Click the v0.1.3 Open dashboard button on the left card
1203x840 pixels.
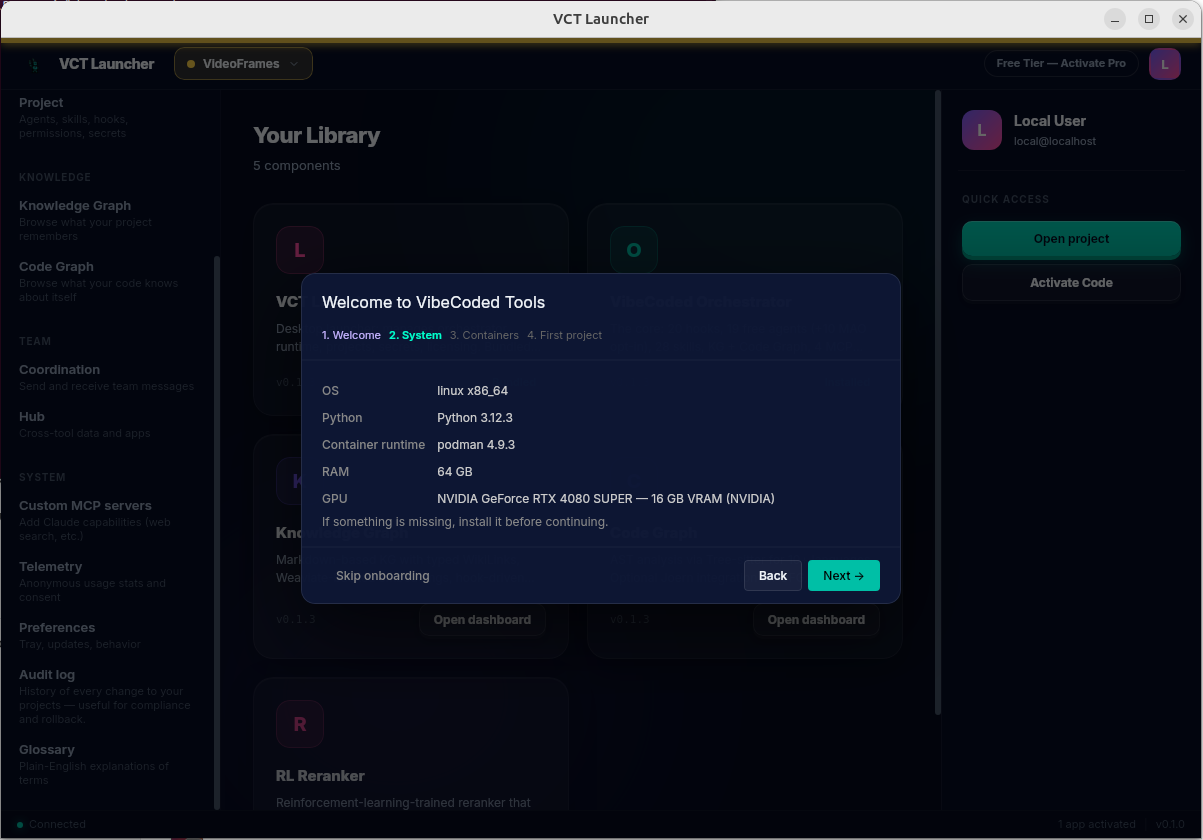(482, 620)
